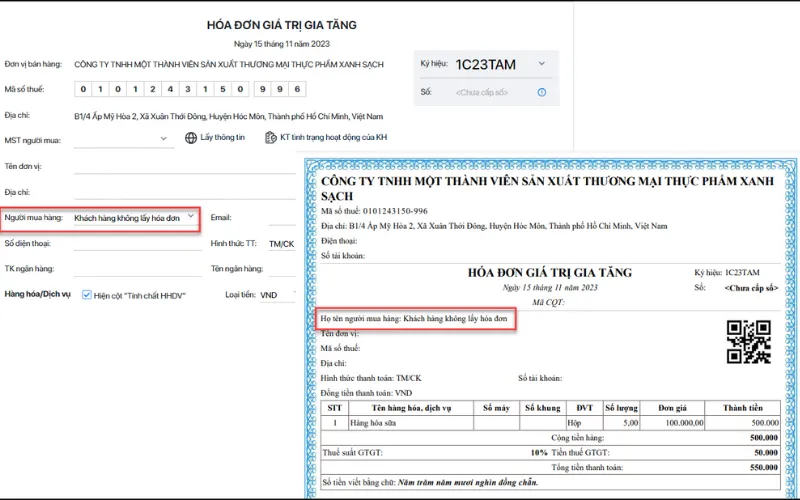
Task: Open the Ký hiệu 1C23TAM dropdown
Action: [541, 64]
